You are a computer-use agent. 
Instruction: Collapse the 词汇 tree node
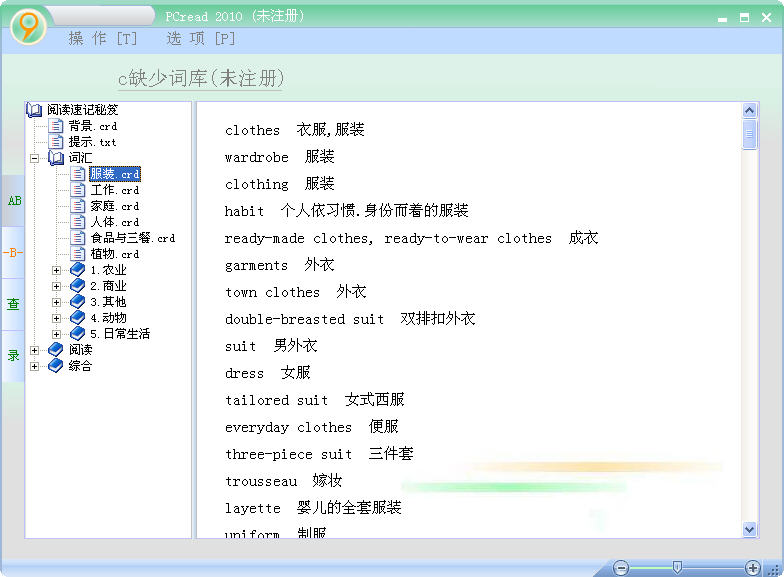(35, 158)
